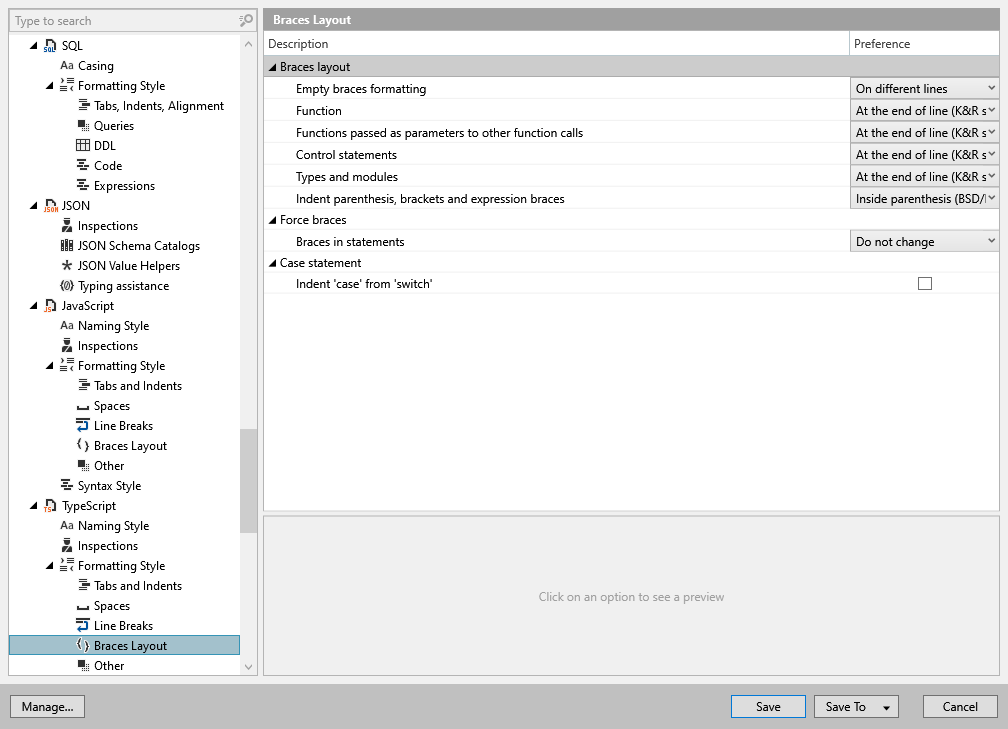Collapse the Force braces group

[x=273, y=220]
